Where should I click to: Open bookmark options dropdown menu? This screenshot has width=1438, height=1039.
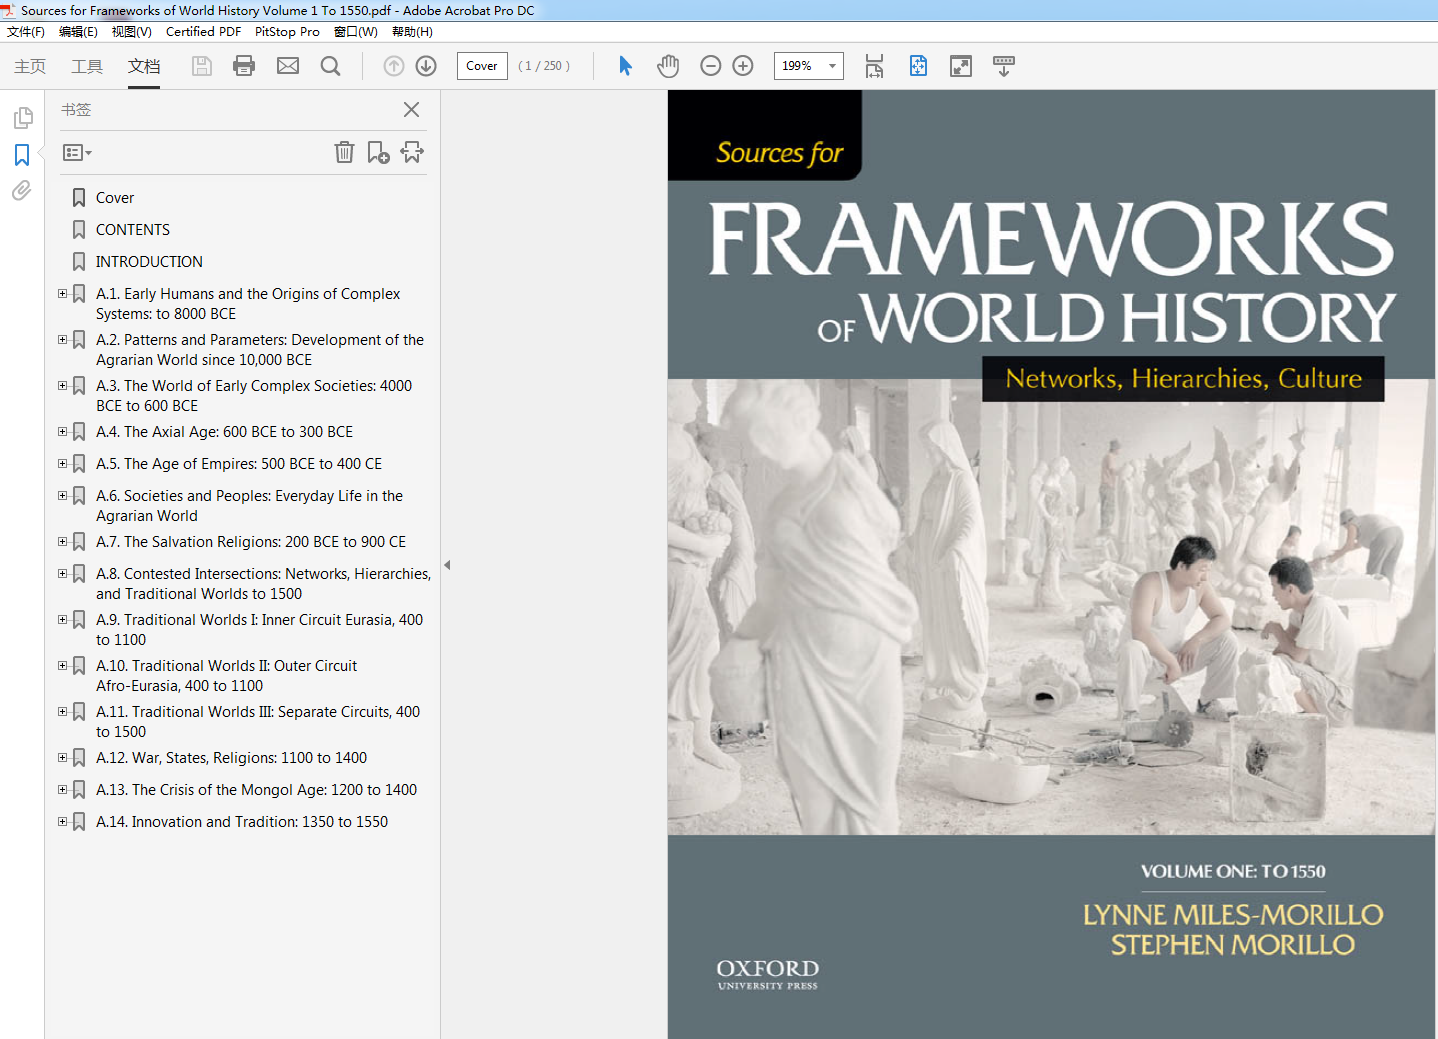pos(77,153)
